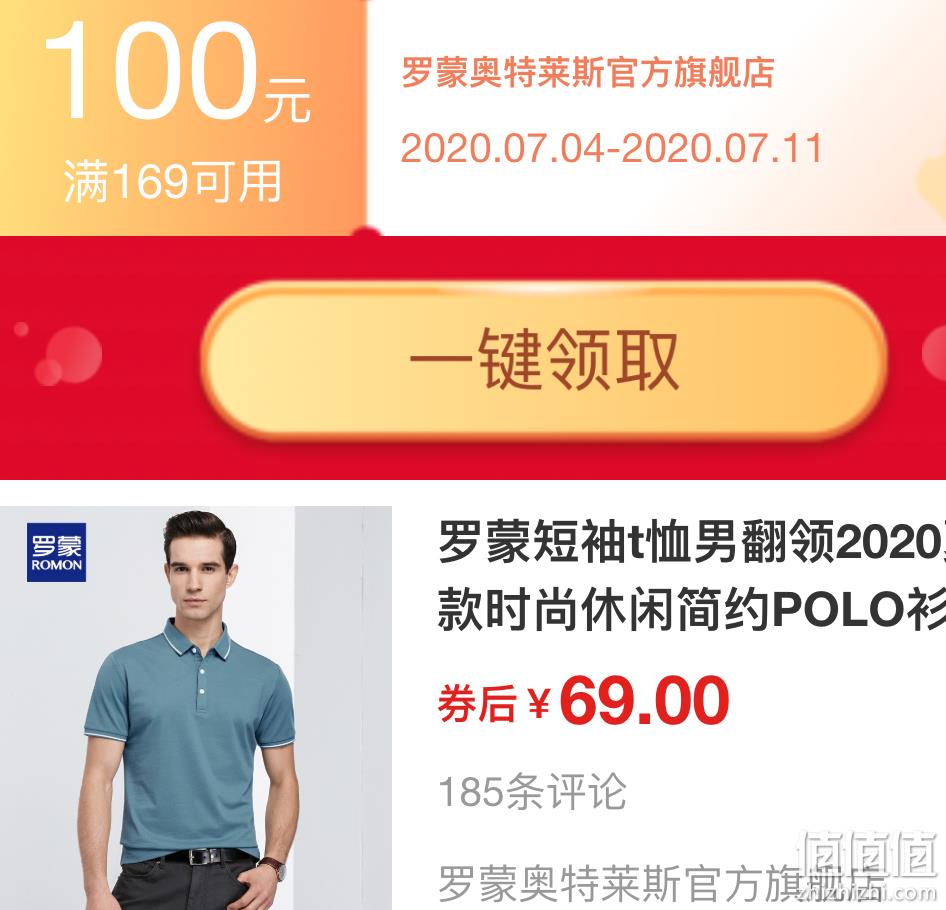Click the model's belt in product photo
Viewport: 946px width, 910px height.
coord(204,856)
